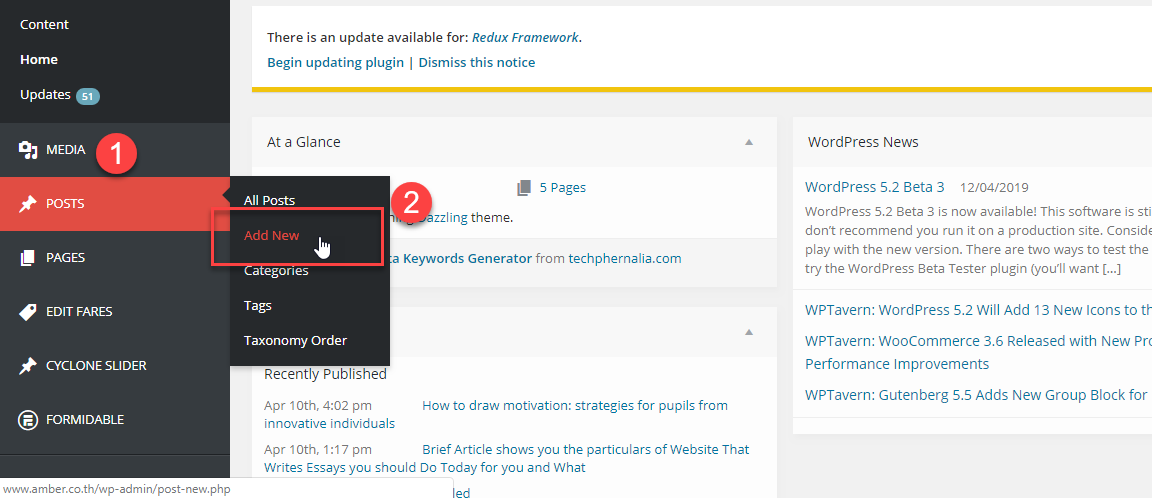The height and width of the screenshot is (498, 1152).
Task: Open the 5 Pages link
Action: pyautogui.click(x=563, y=187)
